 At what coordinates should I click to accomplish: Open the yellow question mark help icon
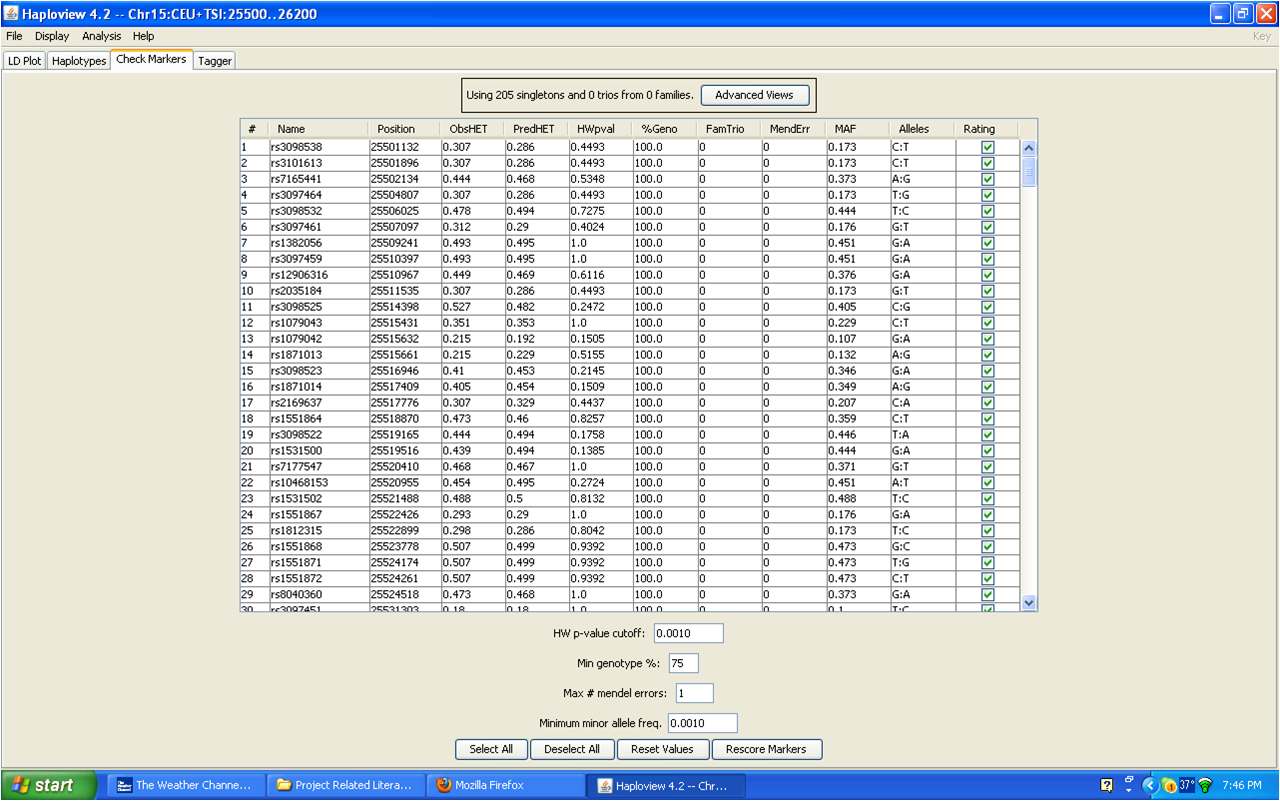point(1107,785)
